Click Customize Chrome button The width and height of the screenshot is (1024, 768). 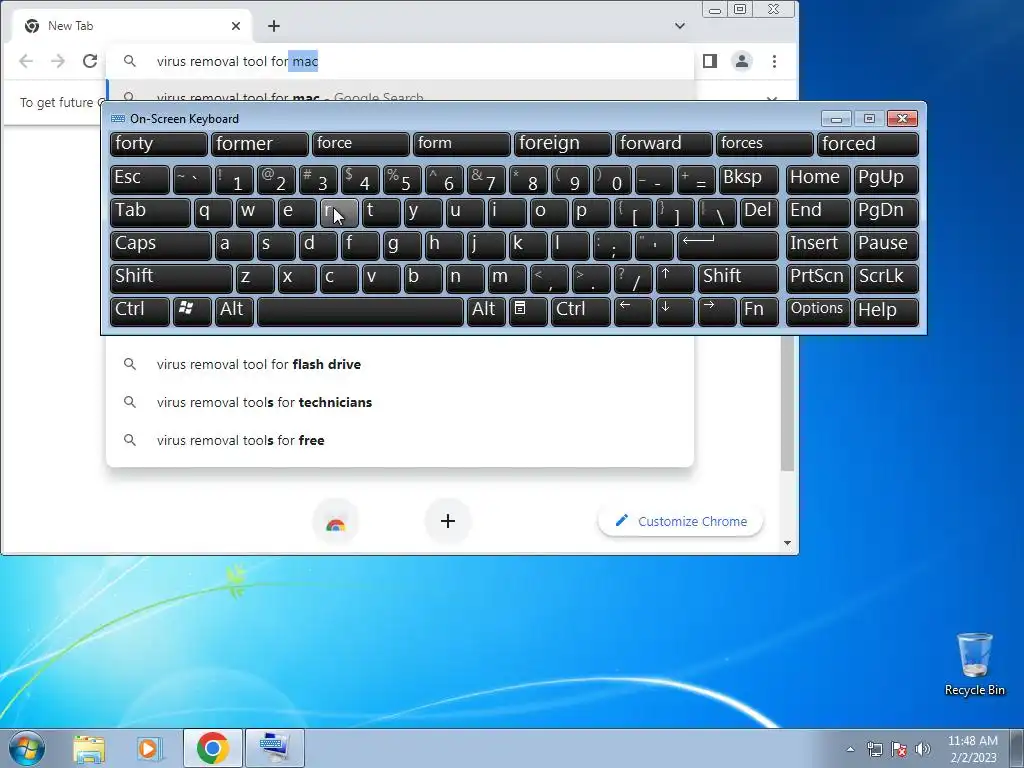(680, 521)
